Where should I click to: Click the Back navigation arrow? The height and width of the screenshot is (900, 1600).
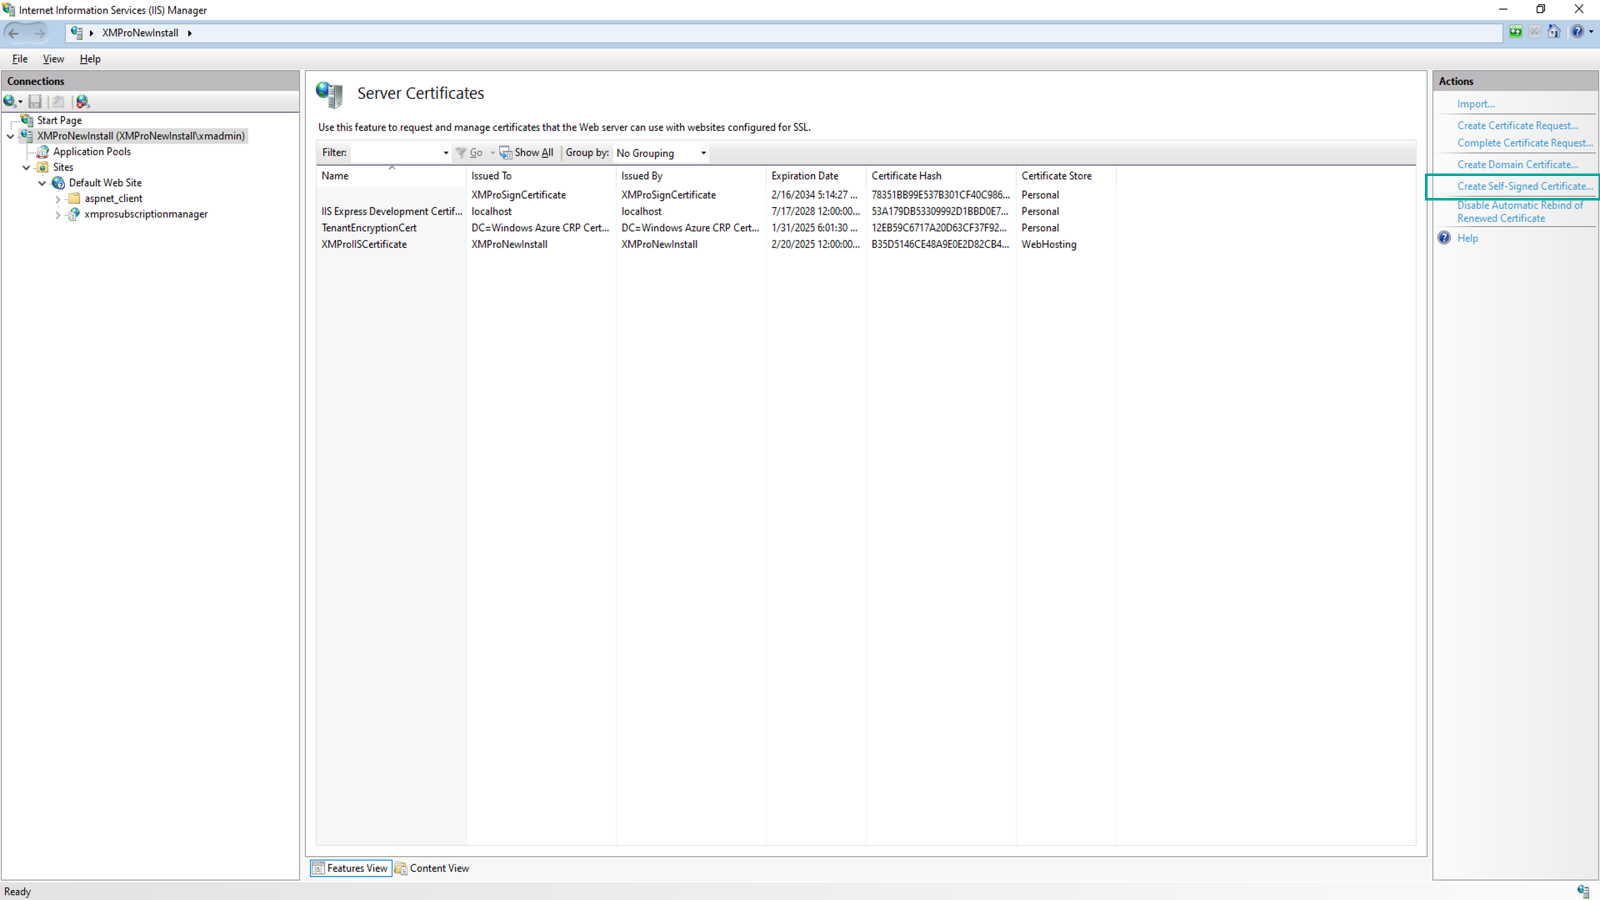[14, 33]
